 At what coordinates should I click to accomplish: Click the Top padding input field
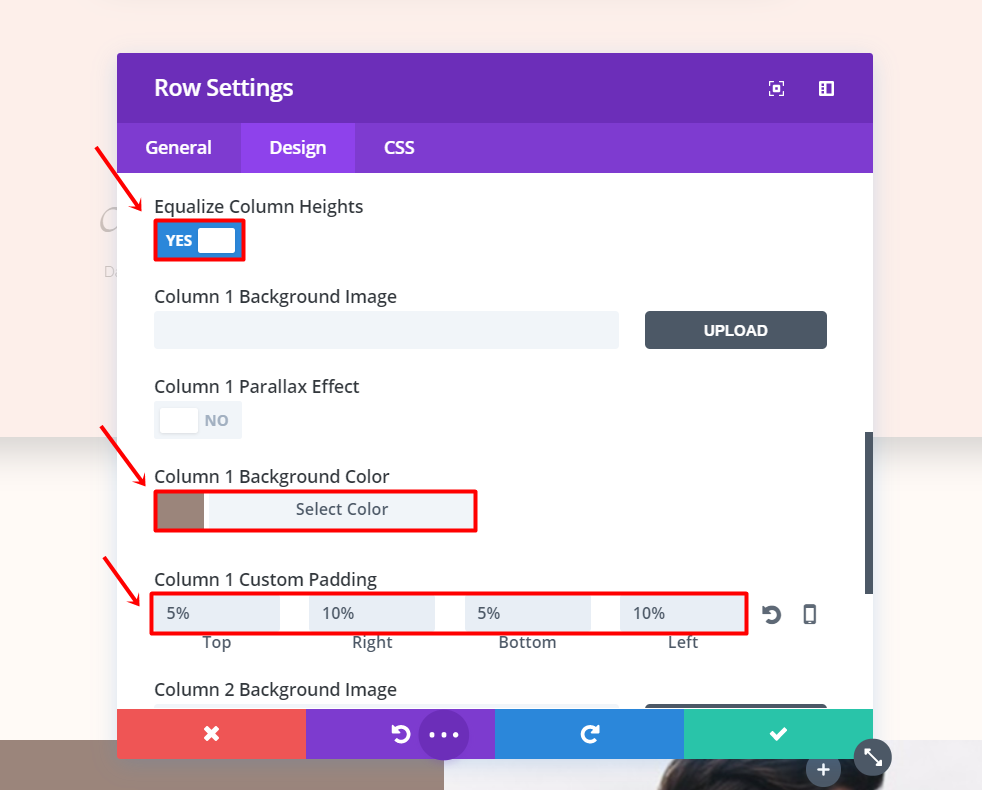[216, 614]
